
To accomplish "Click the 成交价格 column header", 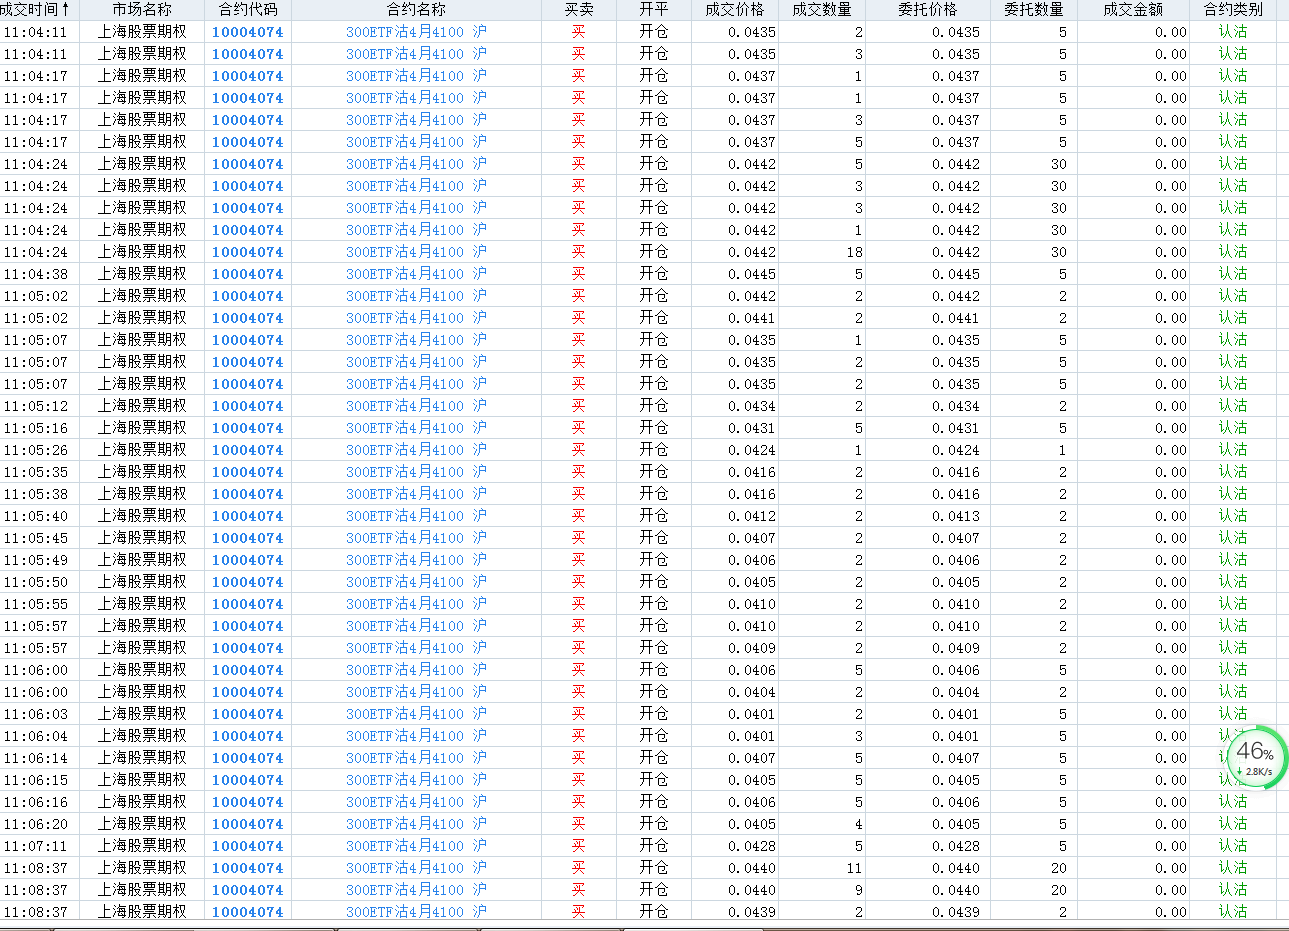I will click(735, 10).
